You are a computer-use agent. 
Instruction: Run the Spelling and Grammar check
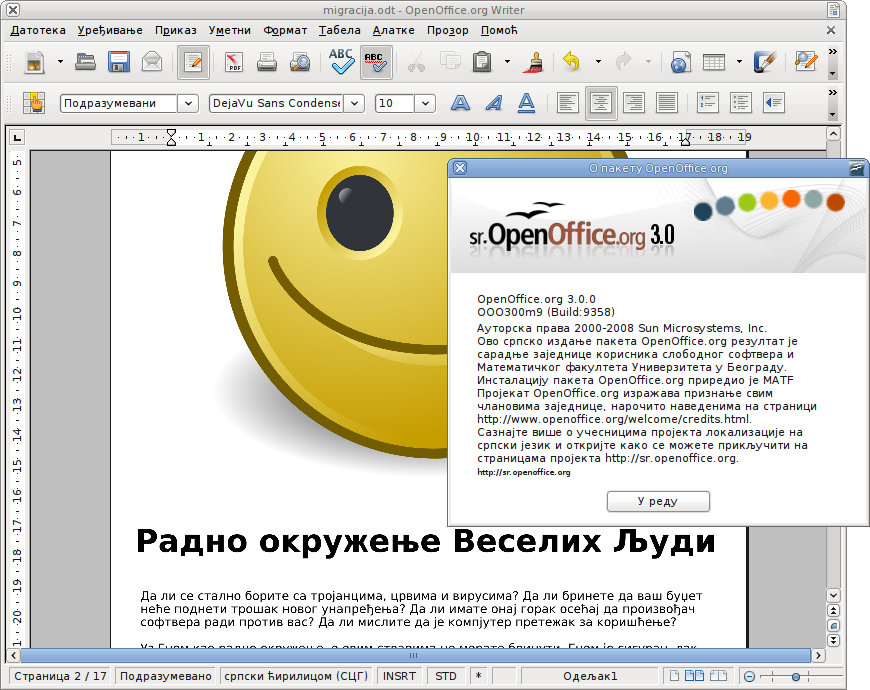(341, 62)
